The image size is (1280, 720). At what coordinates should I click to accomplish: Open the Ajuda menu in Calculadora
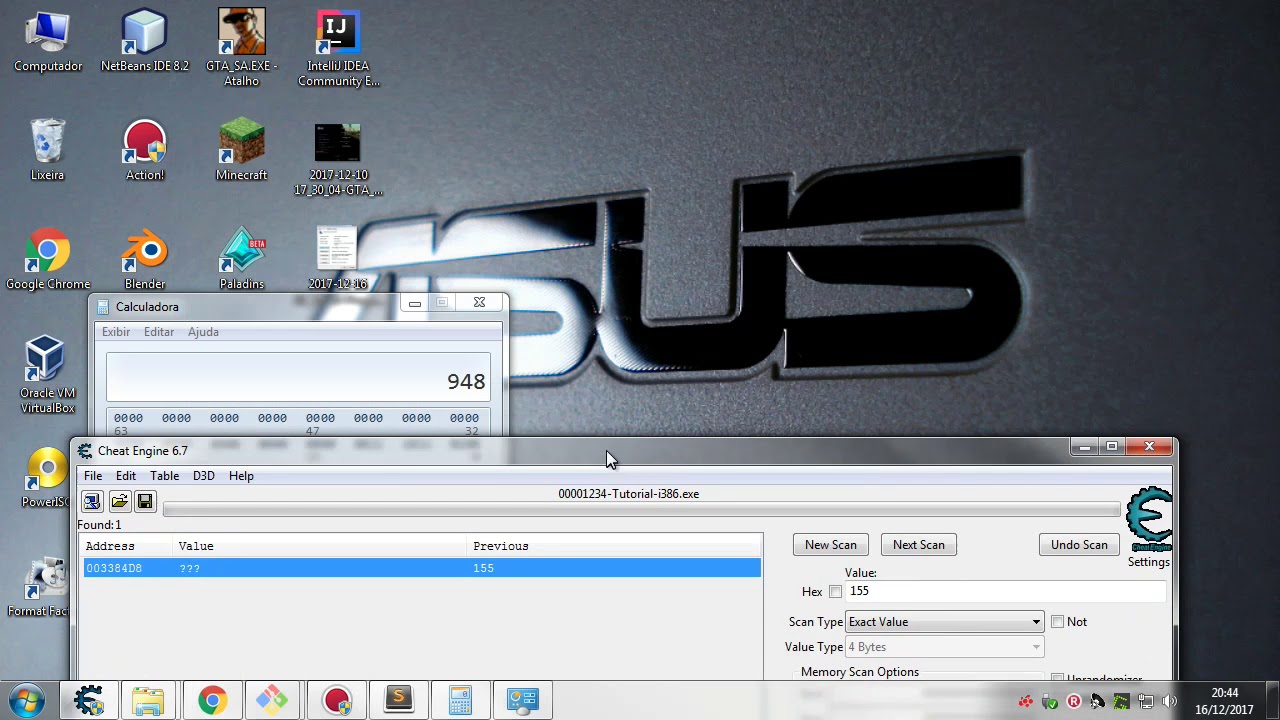pos(203,332)
